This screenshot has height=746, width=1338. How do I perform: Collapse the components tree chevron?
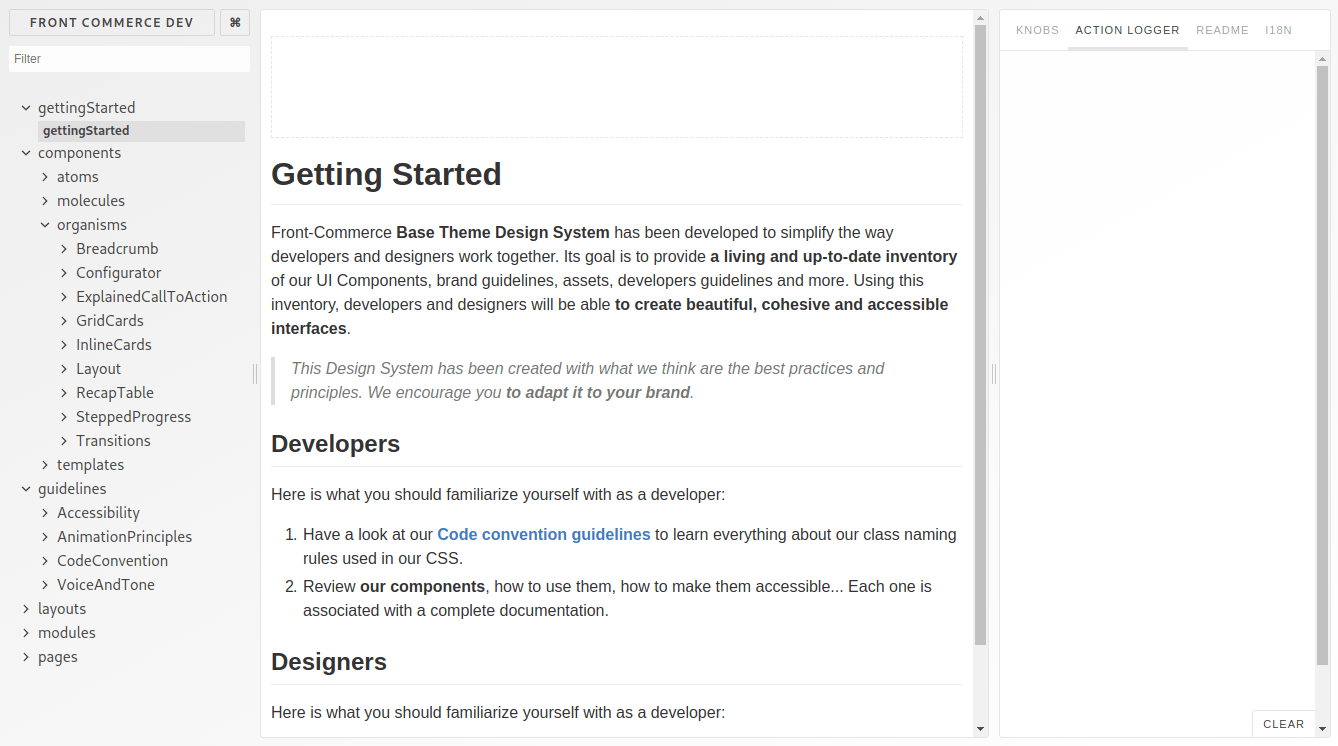(x=26, y=153)
